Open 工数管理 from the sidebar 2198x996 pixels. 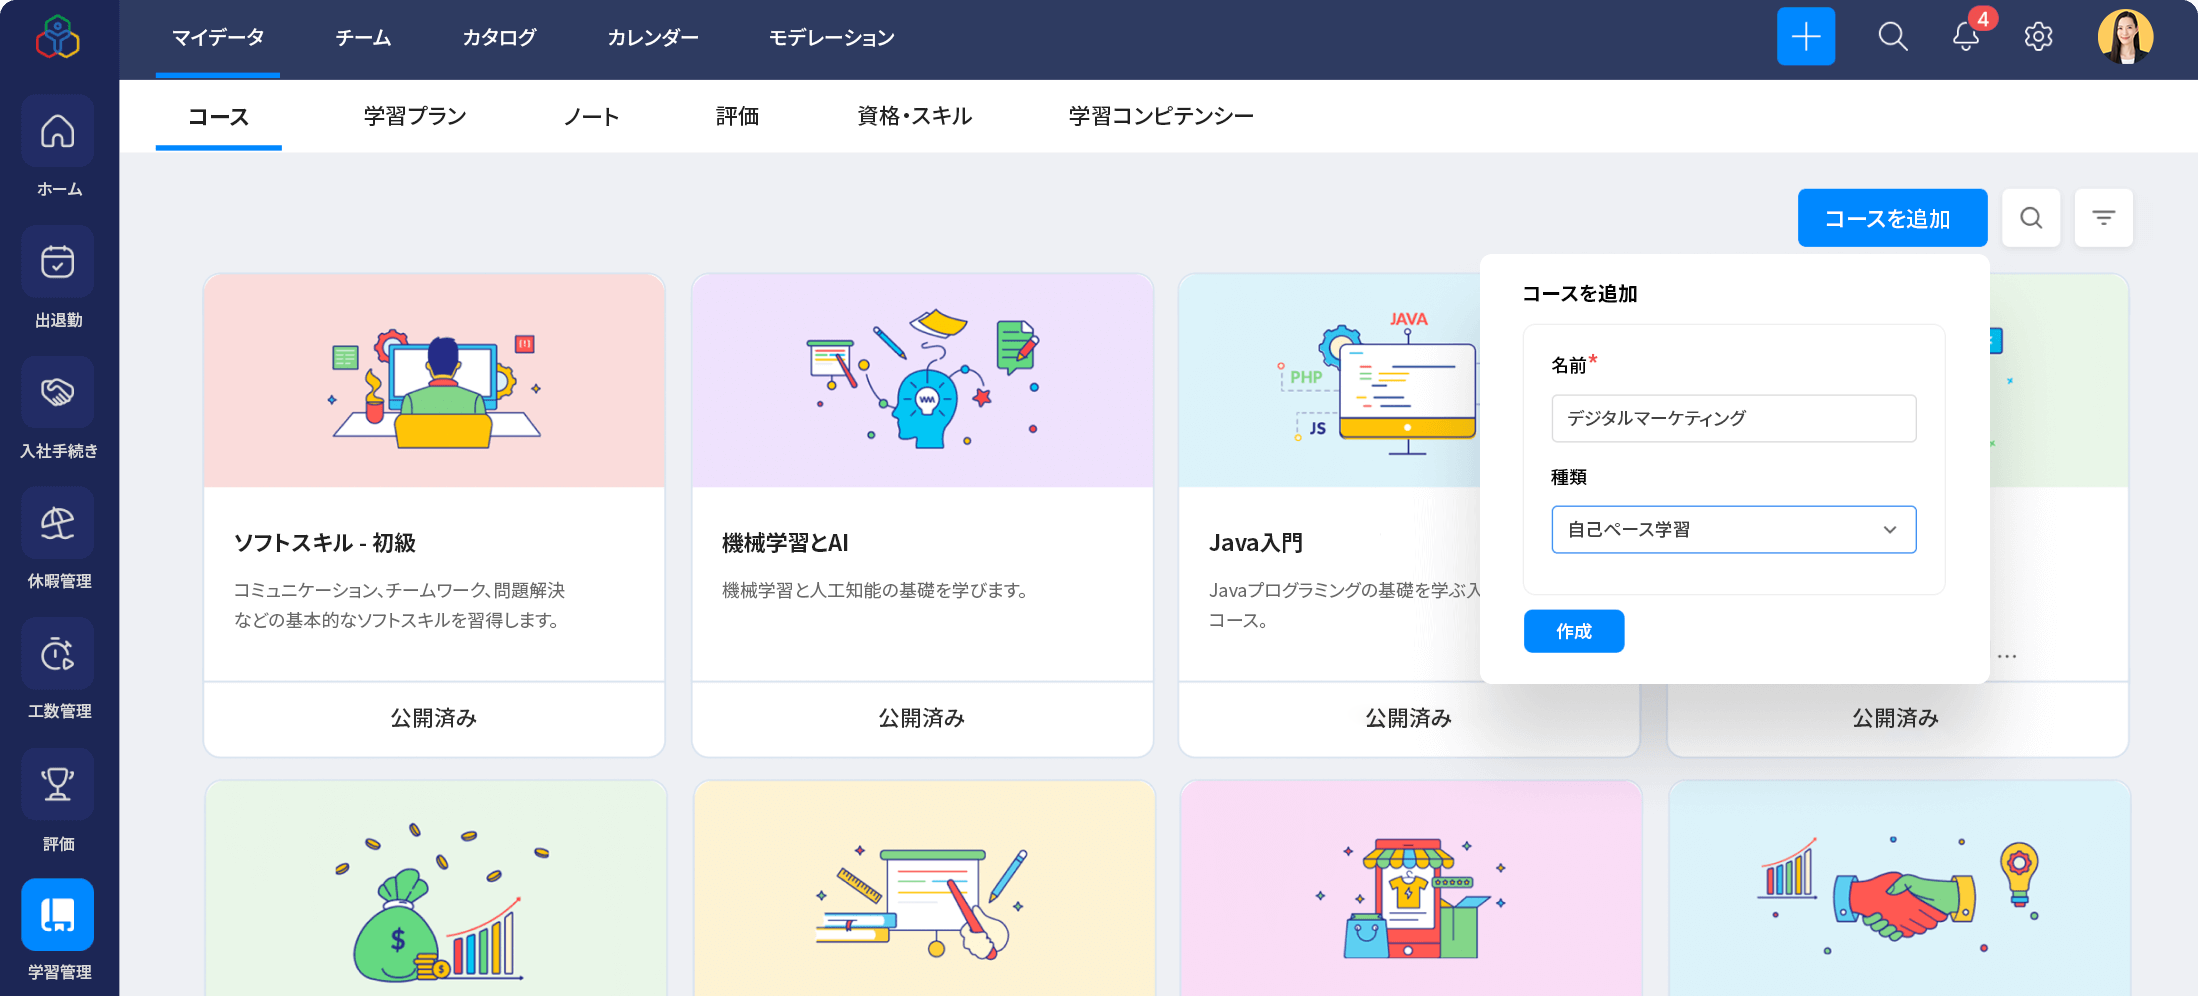coord(57,653)
